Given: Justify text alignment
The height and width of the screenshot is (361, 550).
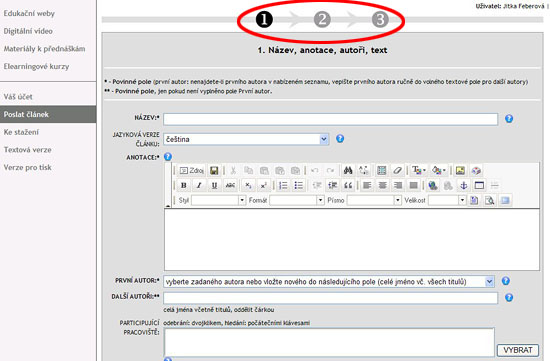Looking at the screenshot, I should coord(414,185).
